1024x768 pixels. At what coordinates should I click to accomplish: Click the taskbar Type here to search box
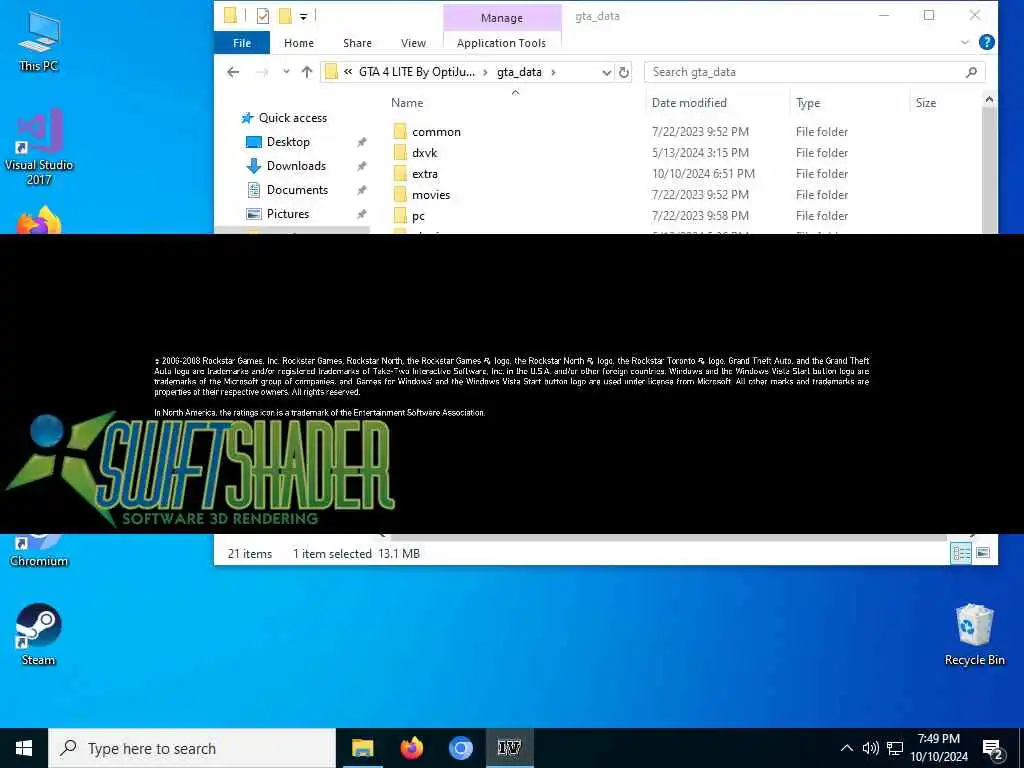pyautogui.click(x=192, y=748)
